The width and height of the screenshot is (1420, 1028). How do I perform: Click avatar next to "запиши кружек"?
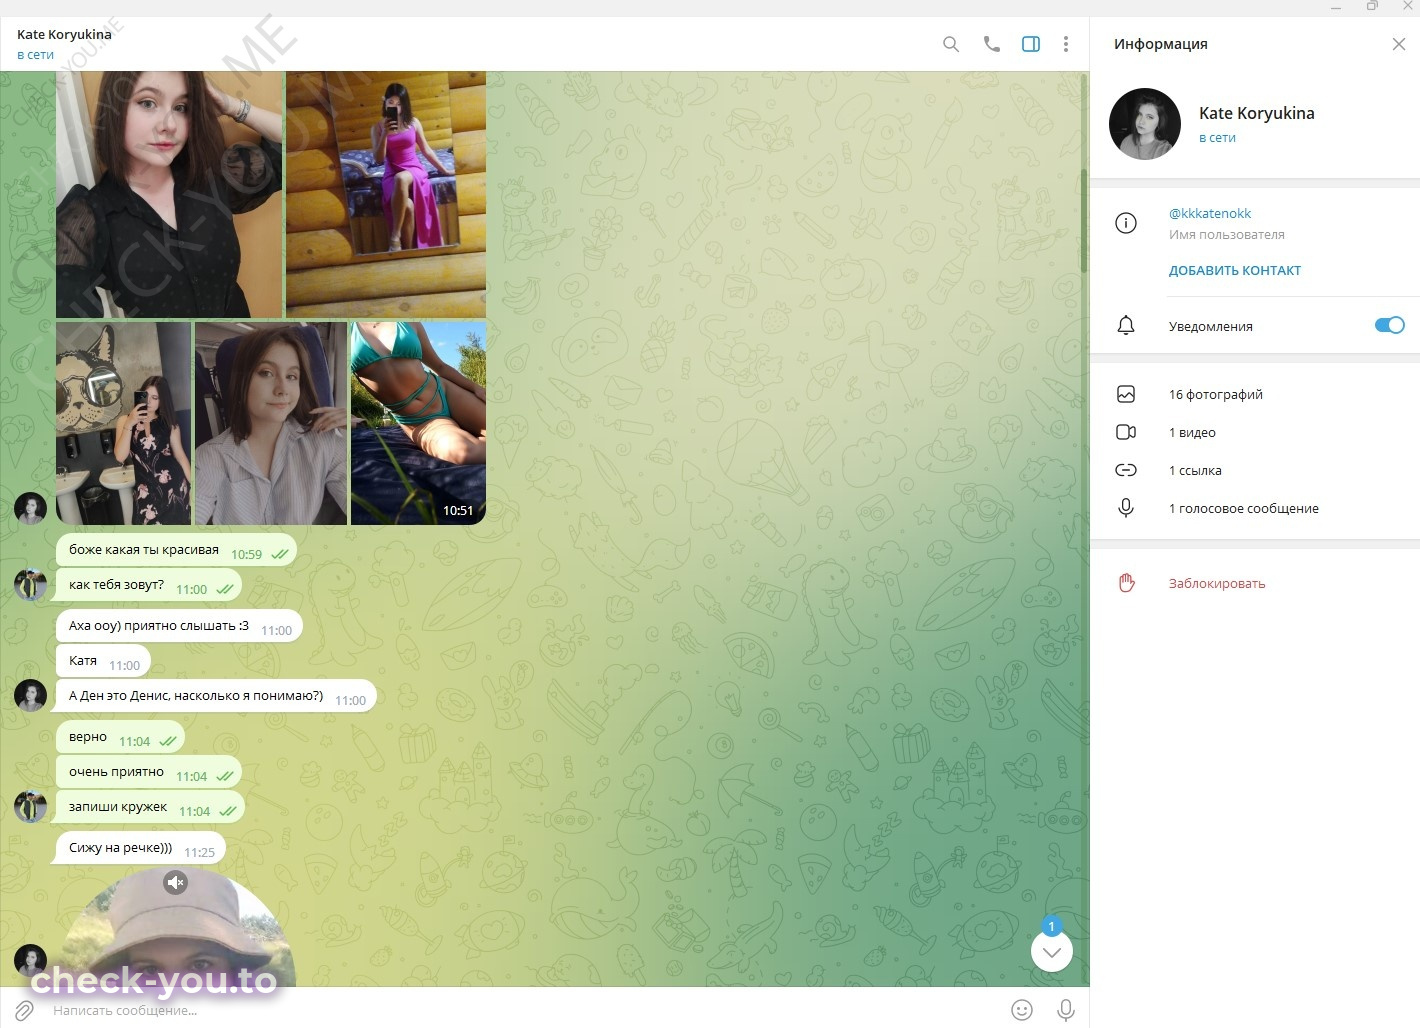coord(31,807)
